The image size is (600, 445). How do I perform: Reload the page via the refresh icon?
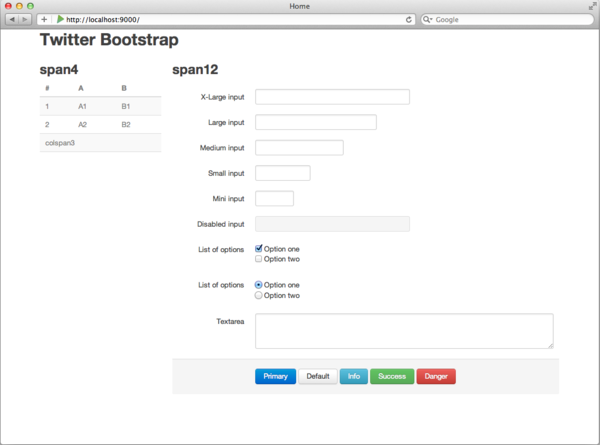coord(409,20)
